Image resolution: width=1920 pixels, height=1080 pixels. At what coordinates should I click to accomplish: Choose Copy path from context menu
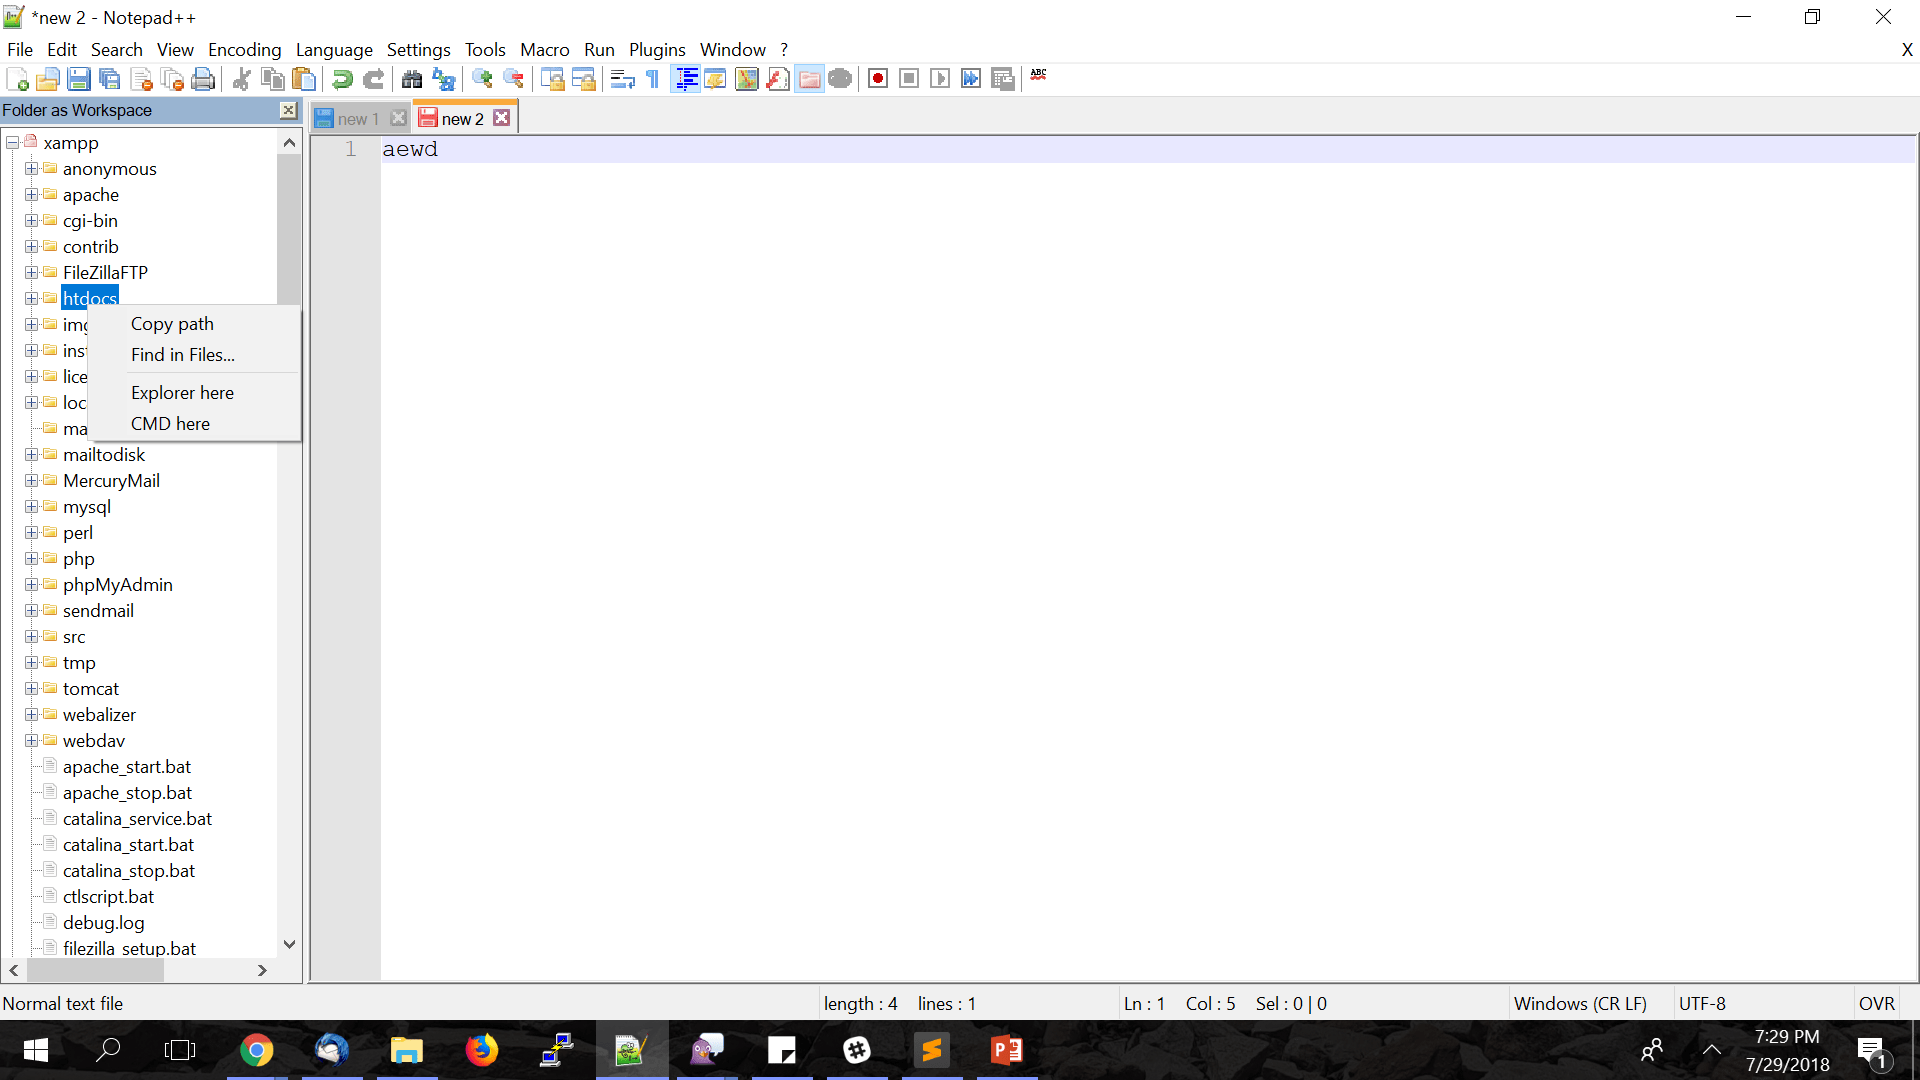[x=172, y=323]
